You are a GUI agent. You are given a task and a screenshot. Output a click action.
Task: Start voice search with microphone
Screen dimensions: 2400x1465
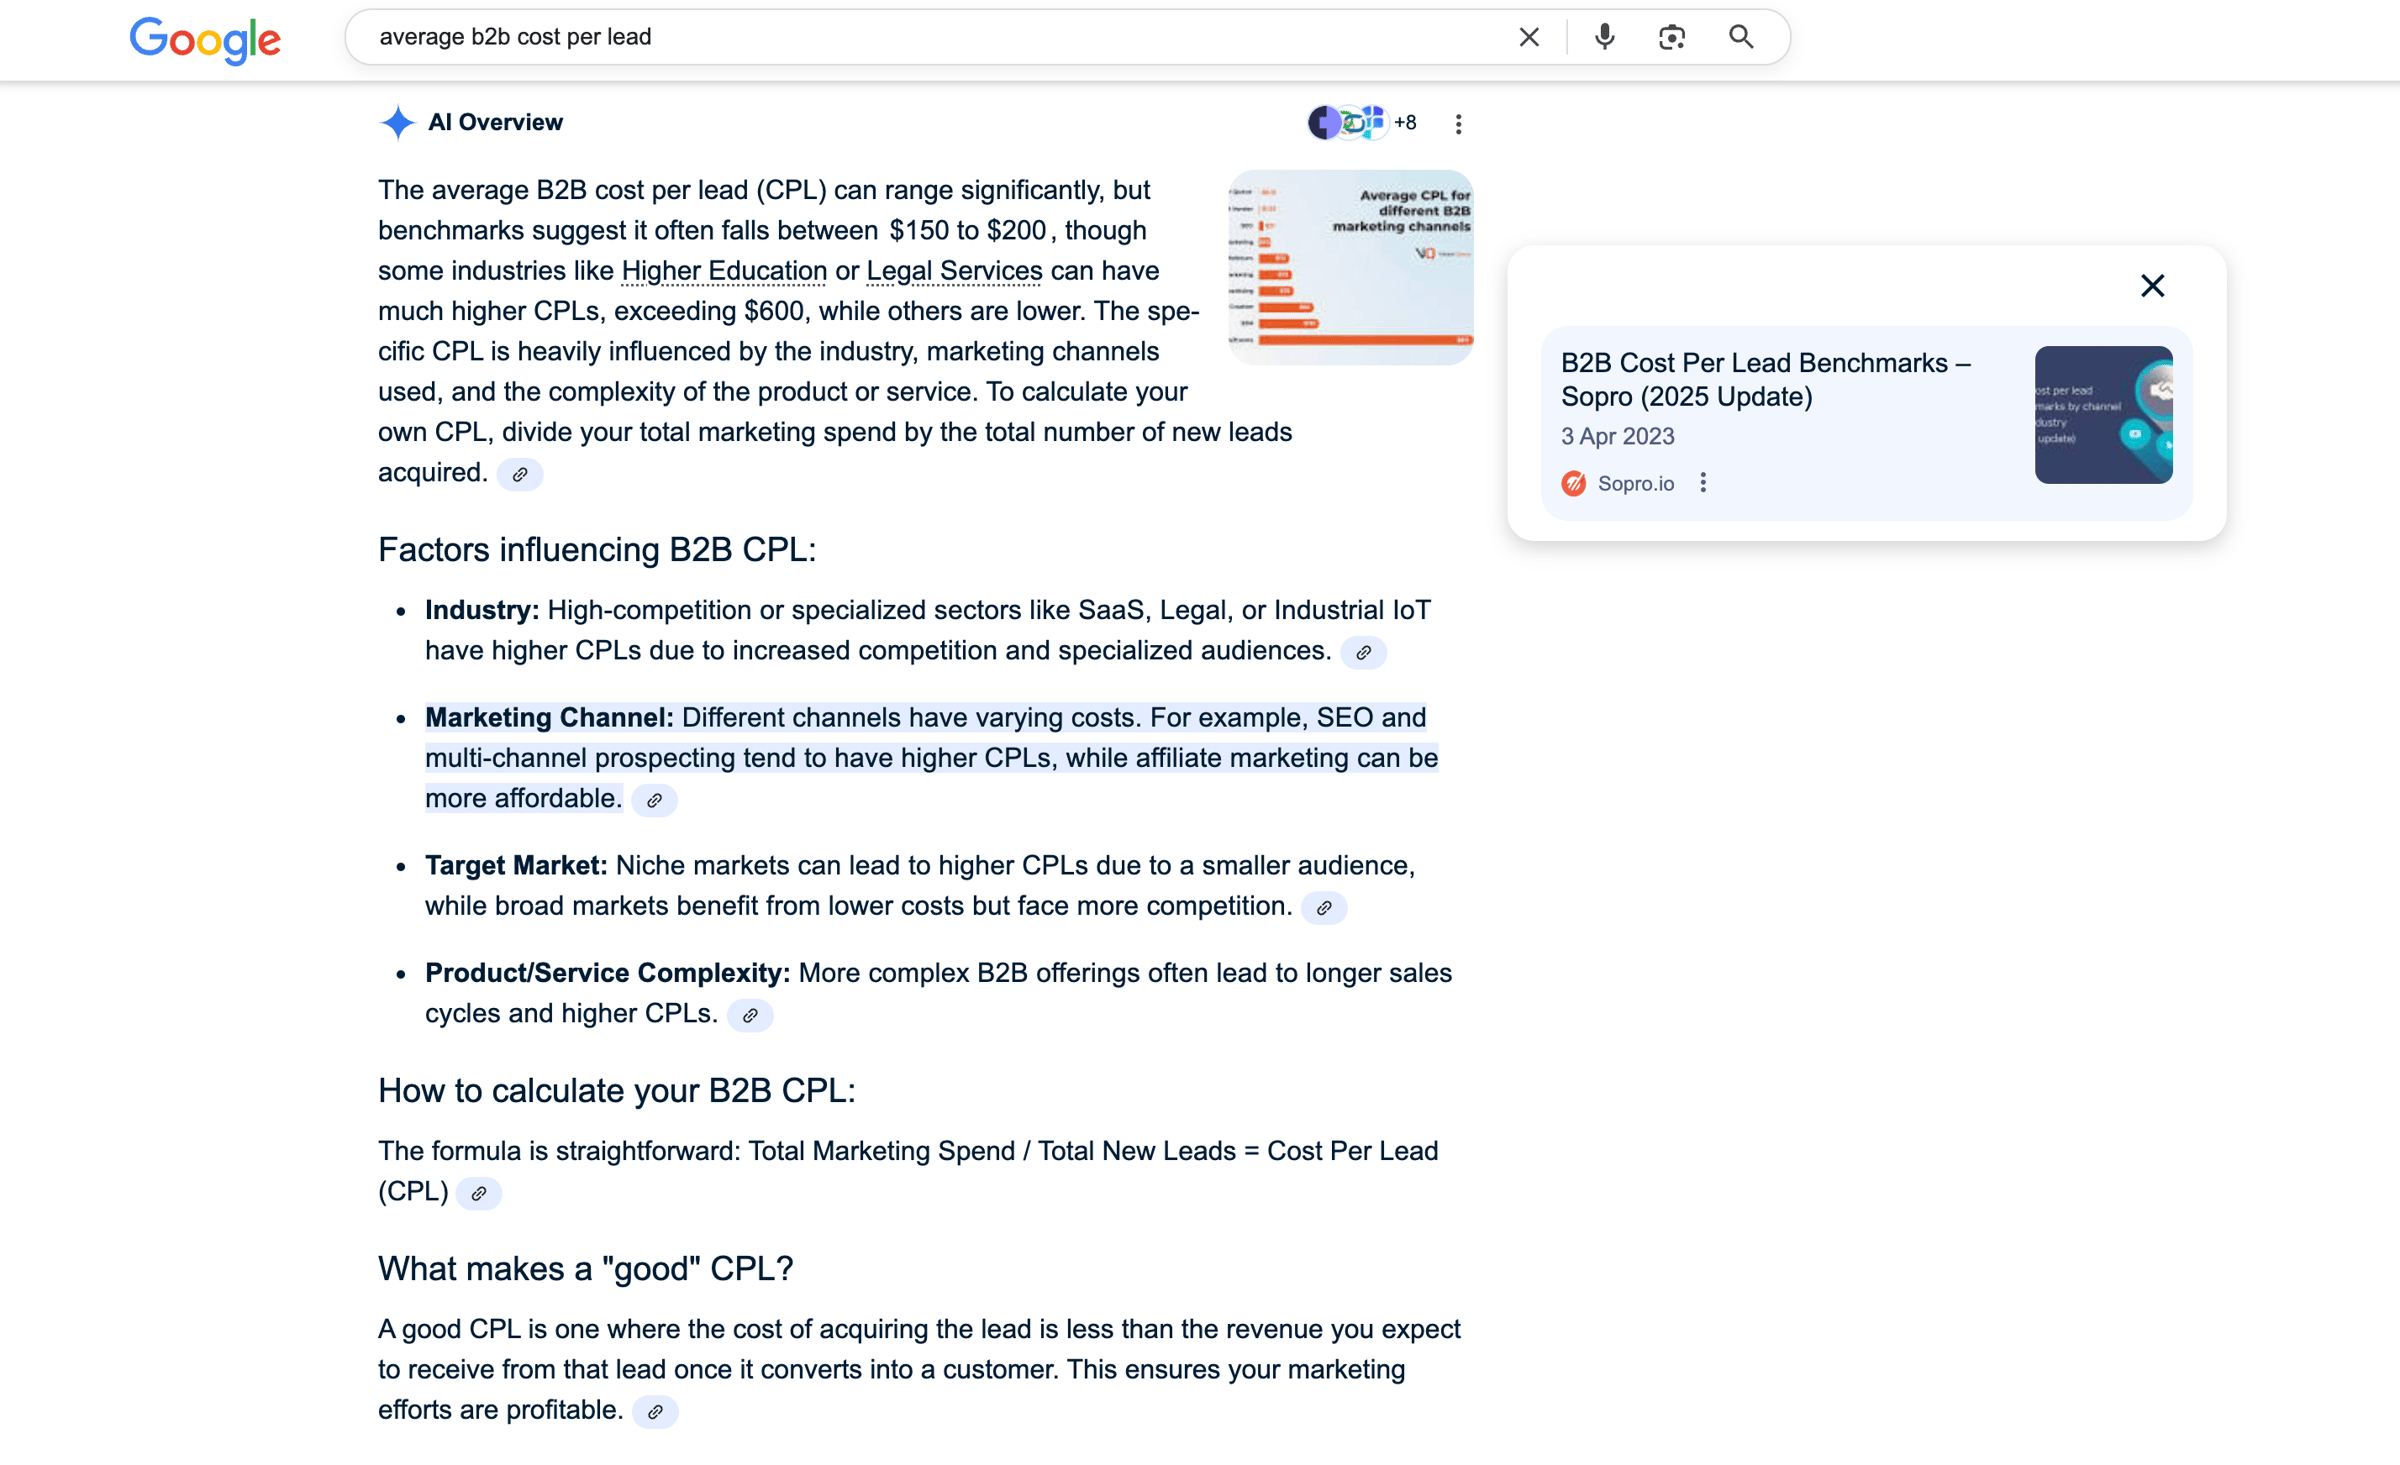tap(1604, 37)
